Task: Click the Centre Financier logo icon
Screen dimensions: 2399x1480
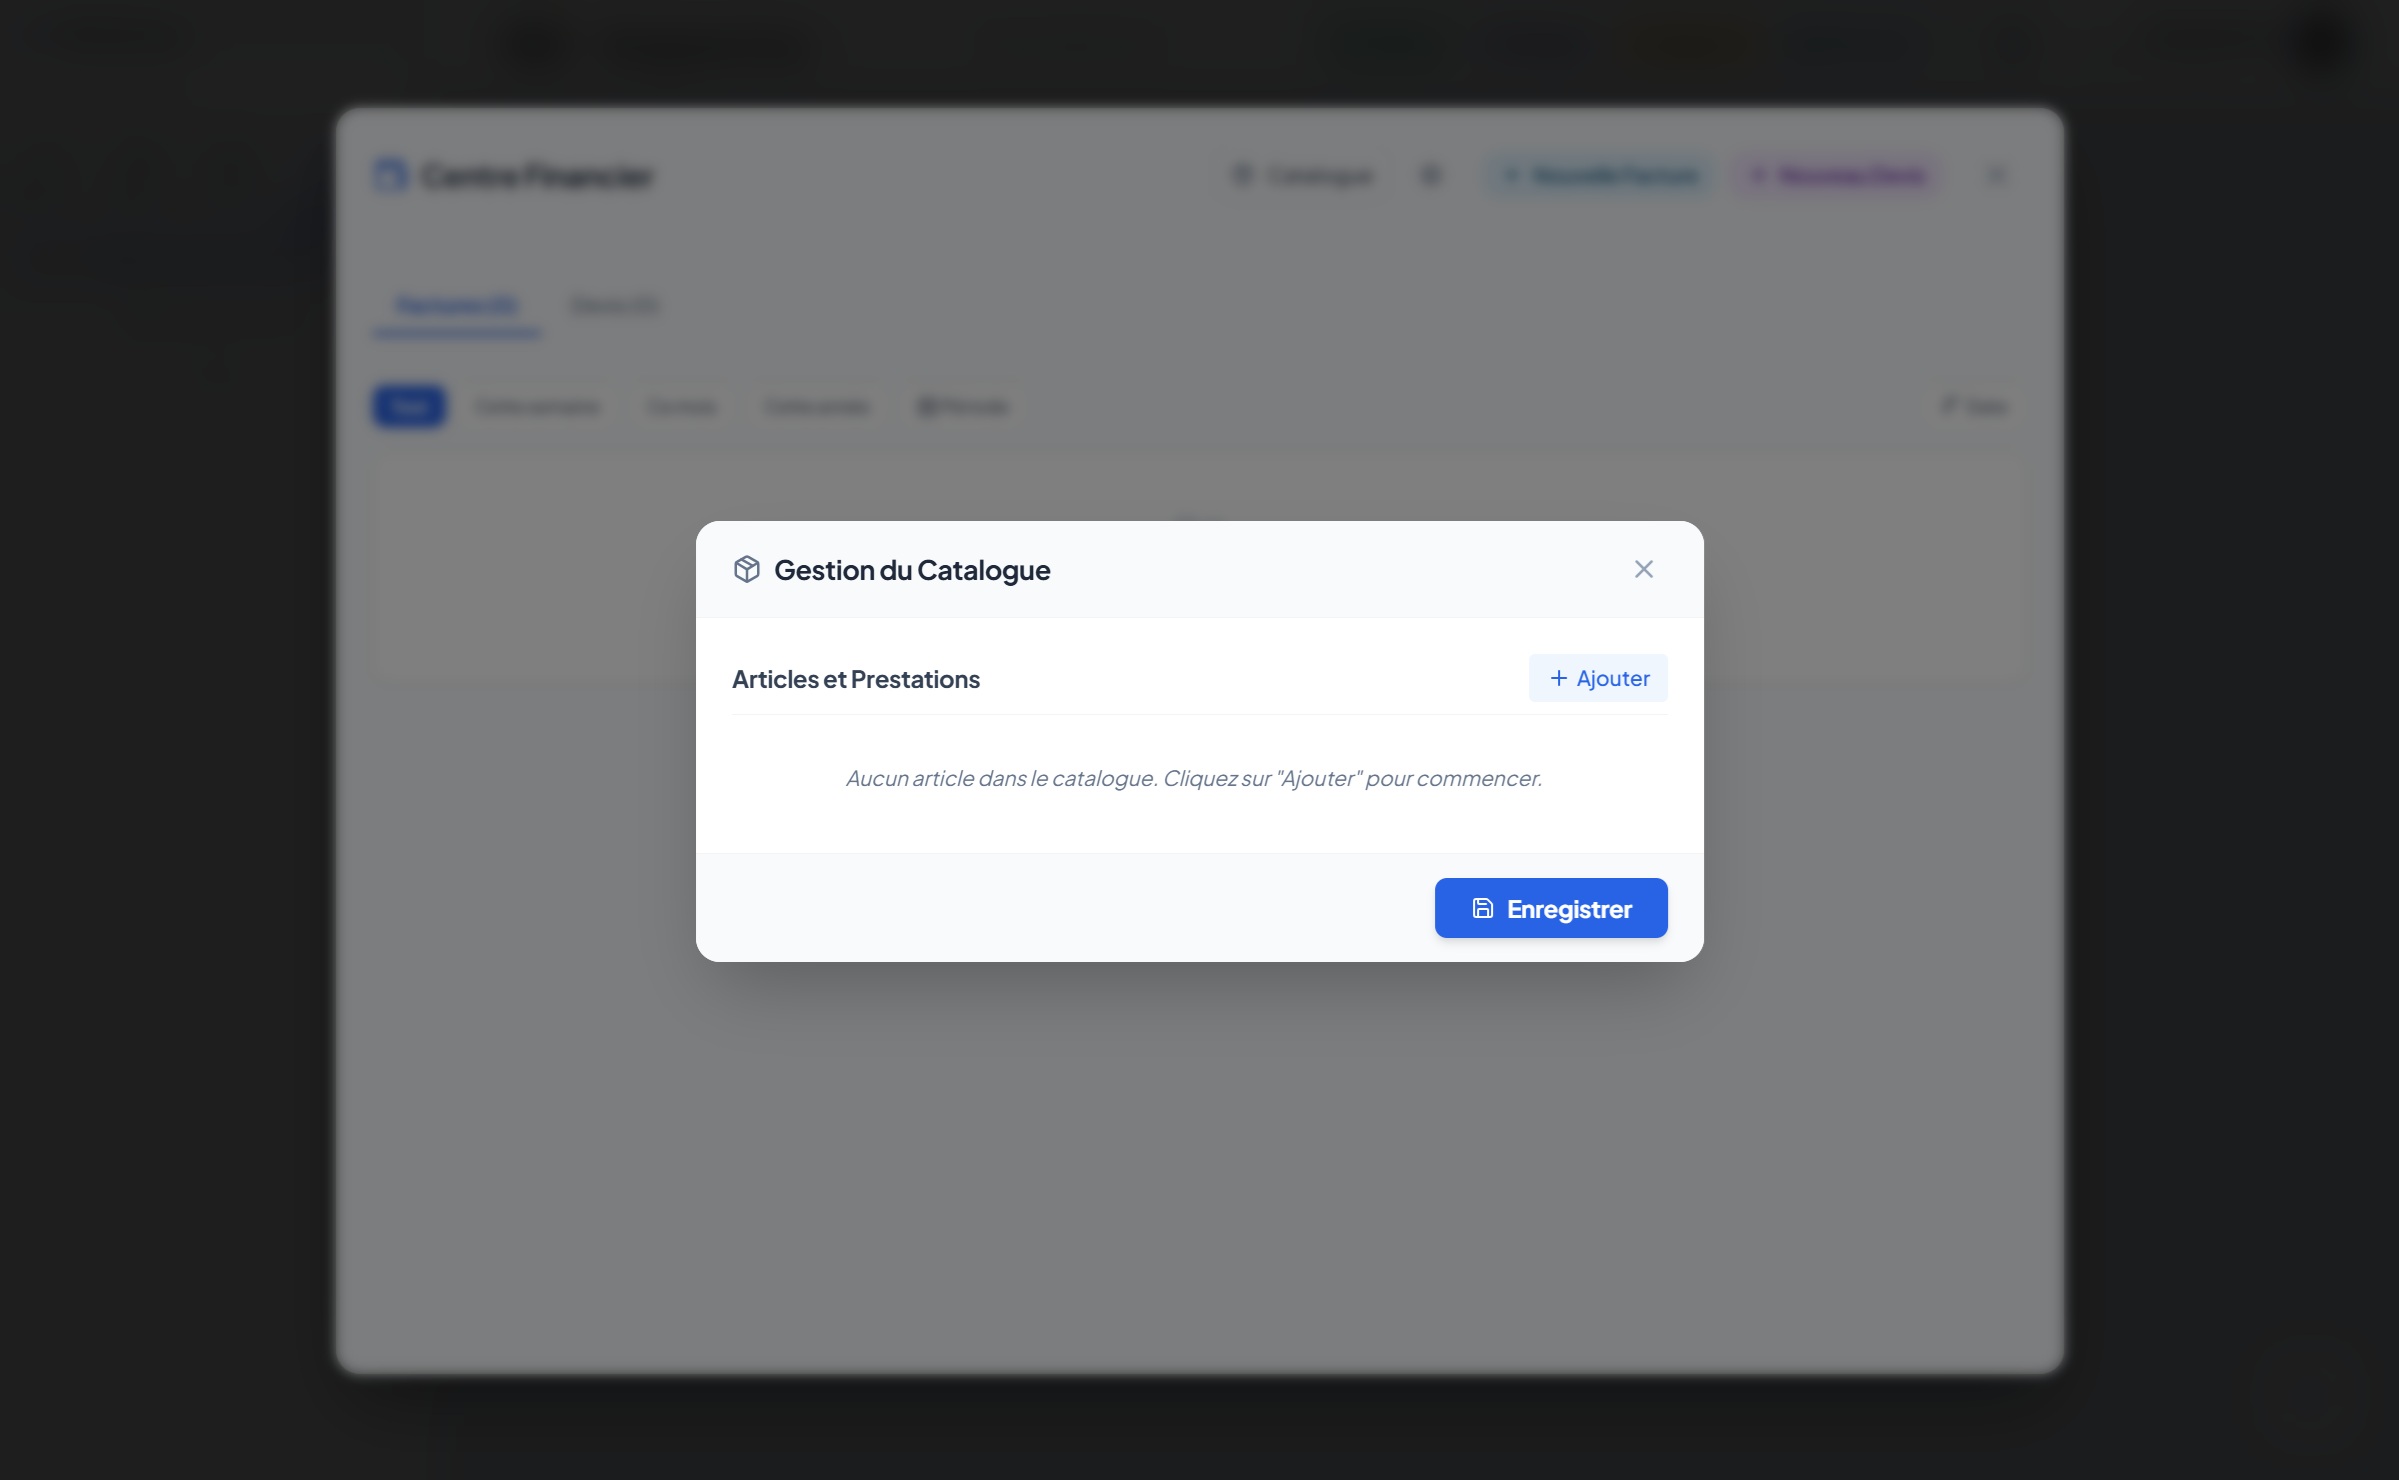Action: coord(390,176)
